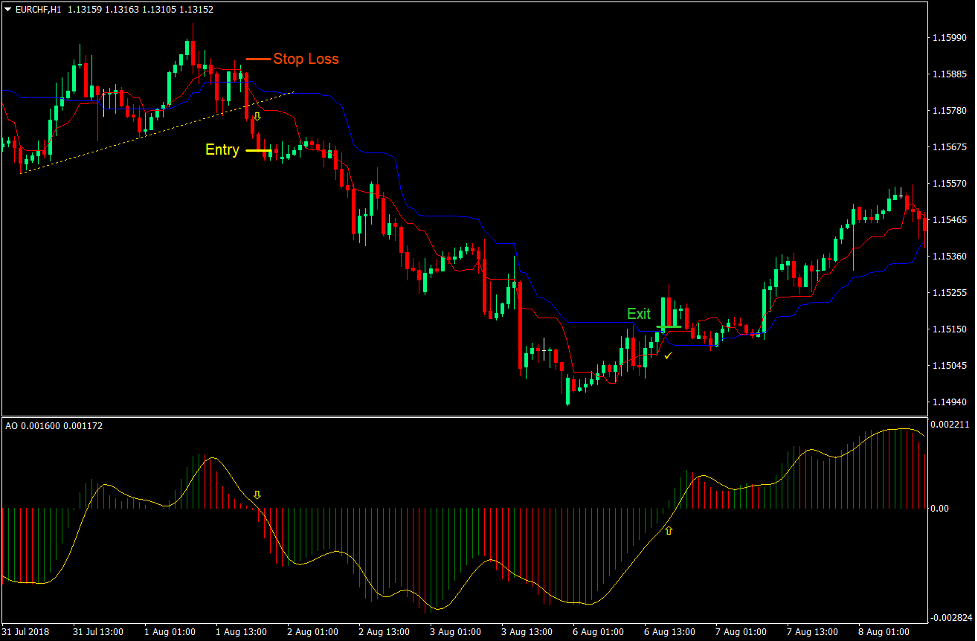
Task: Click the triangle icon beside EURCHF,H1 title
Action: 8,8
